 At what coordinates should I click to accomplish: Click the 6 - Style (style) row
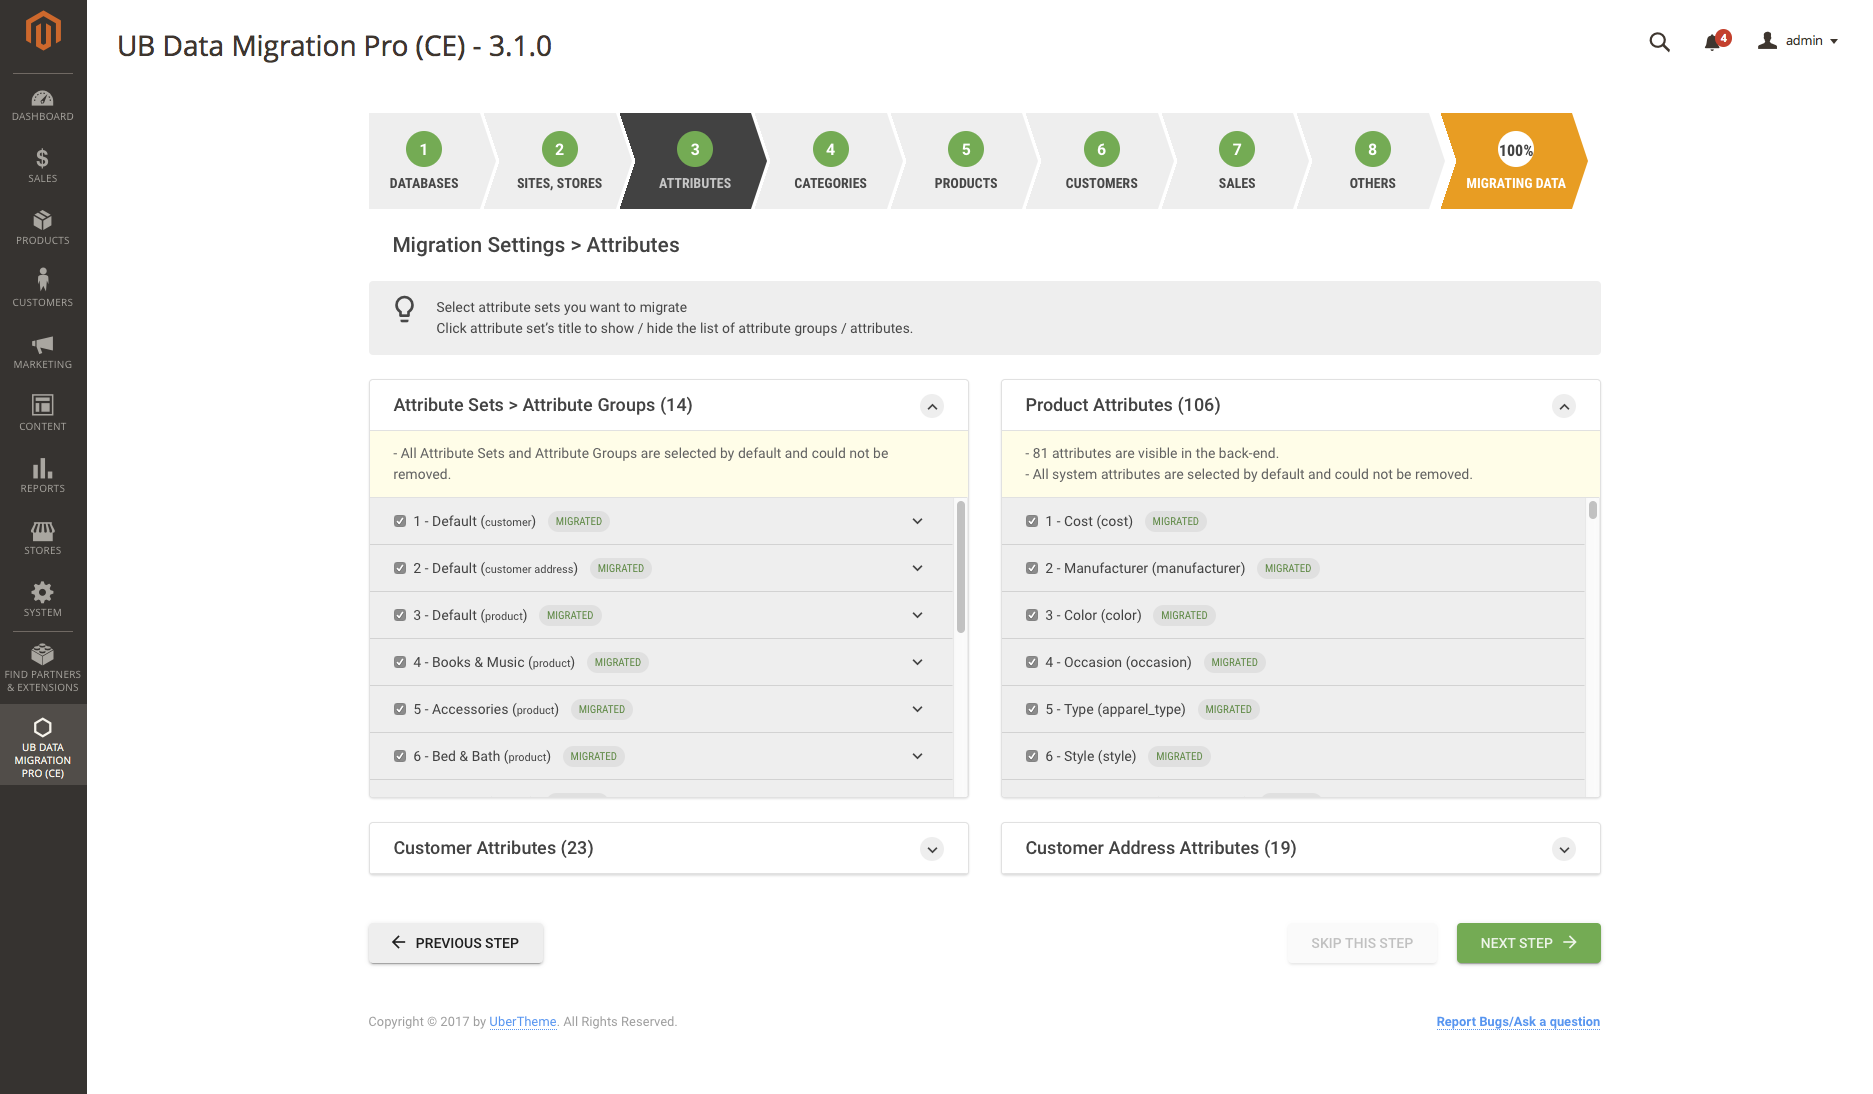point(1294,756)
